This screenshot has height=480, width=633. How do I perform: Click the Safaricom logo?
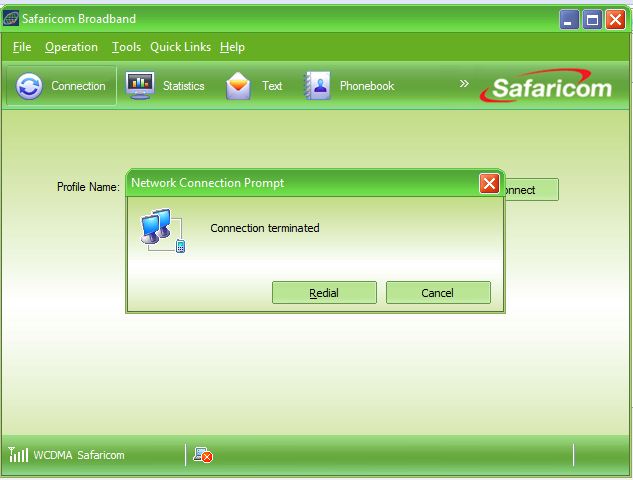(x=547, y=86)
